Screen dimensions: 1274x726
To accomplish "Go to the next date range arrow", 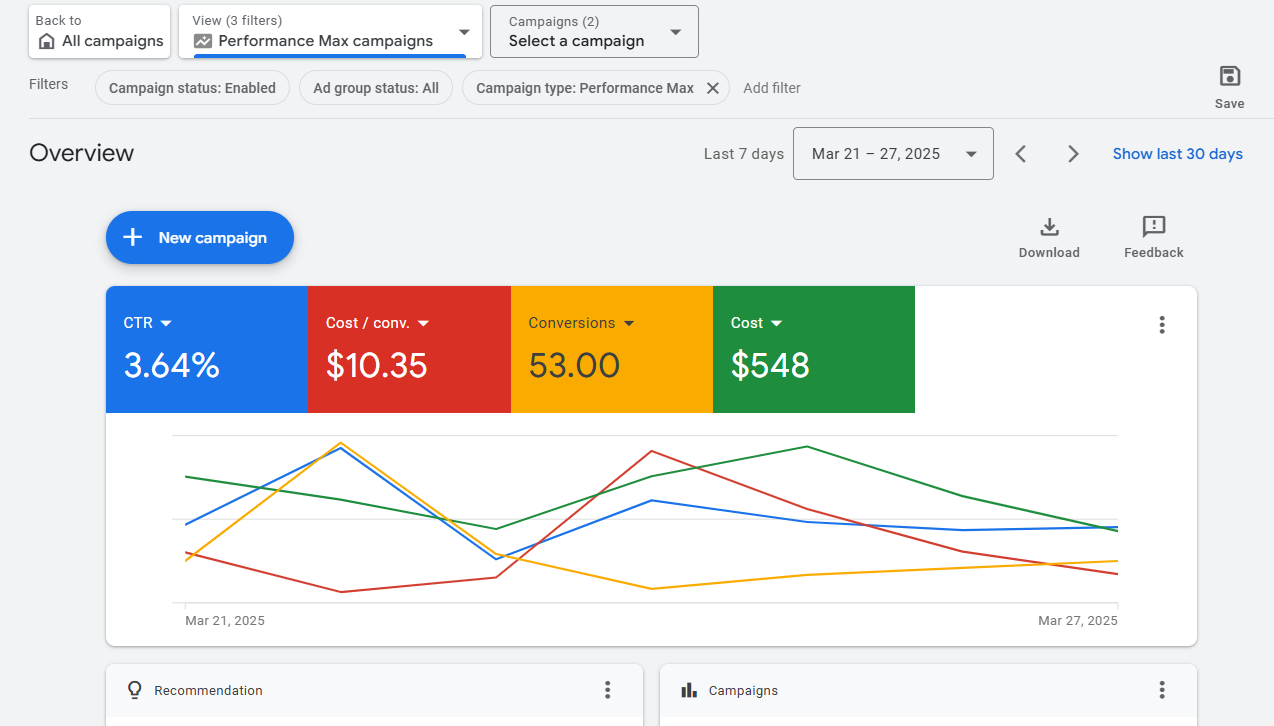I will coord(1073,154).
